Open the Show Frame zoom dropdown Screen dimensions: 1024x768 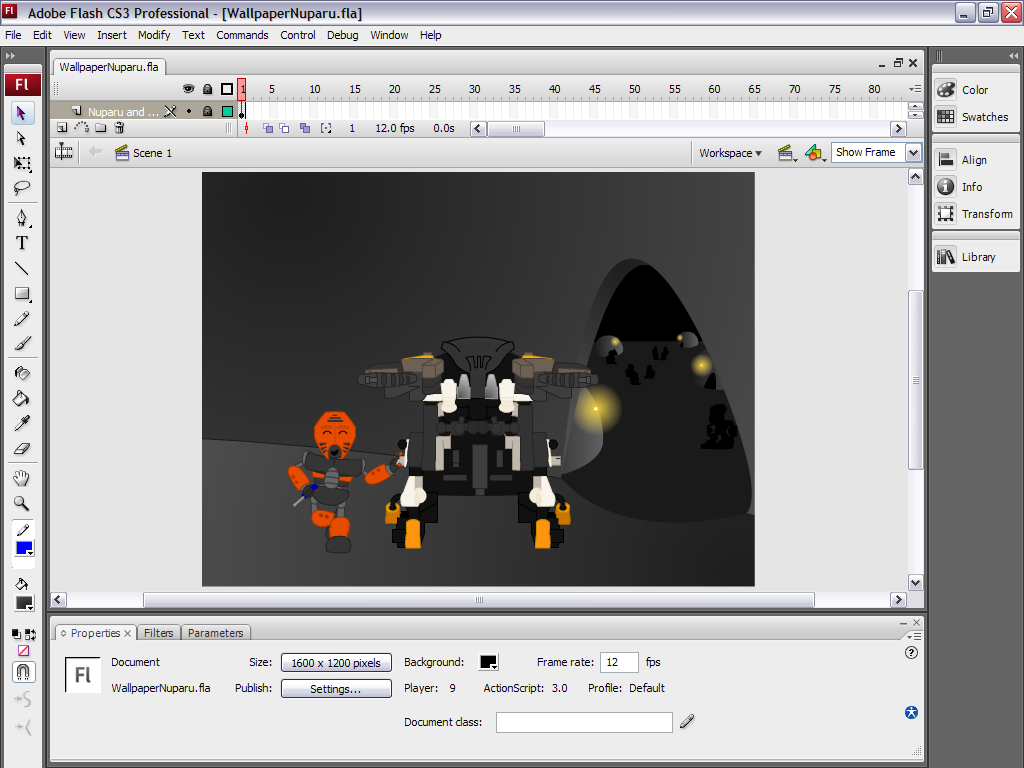tap(913, 153)
